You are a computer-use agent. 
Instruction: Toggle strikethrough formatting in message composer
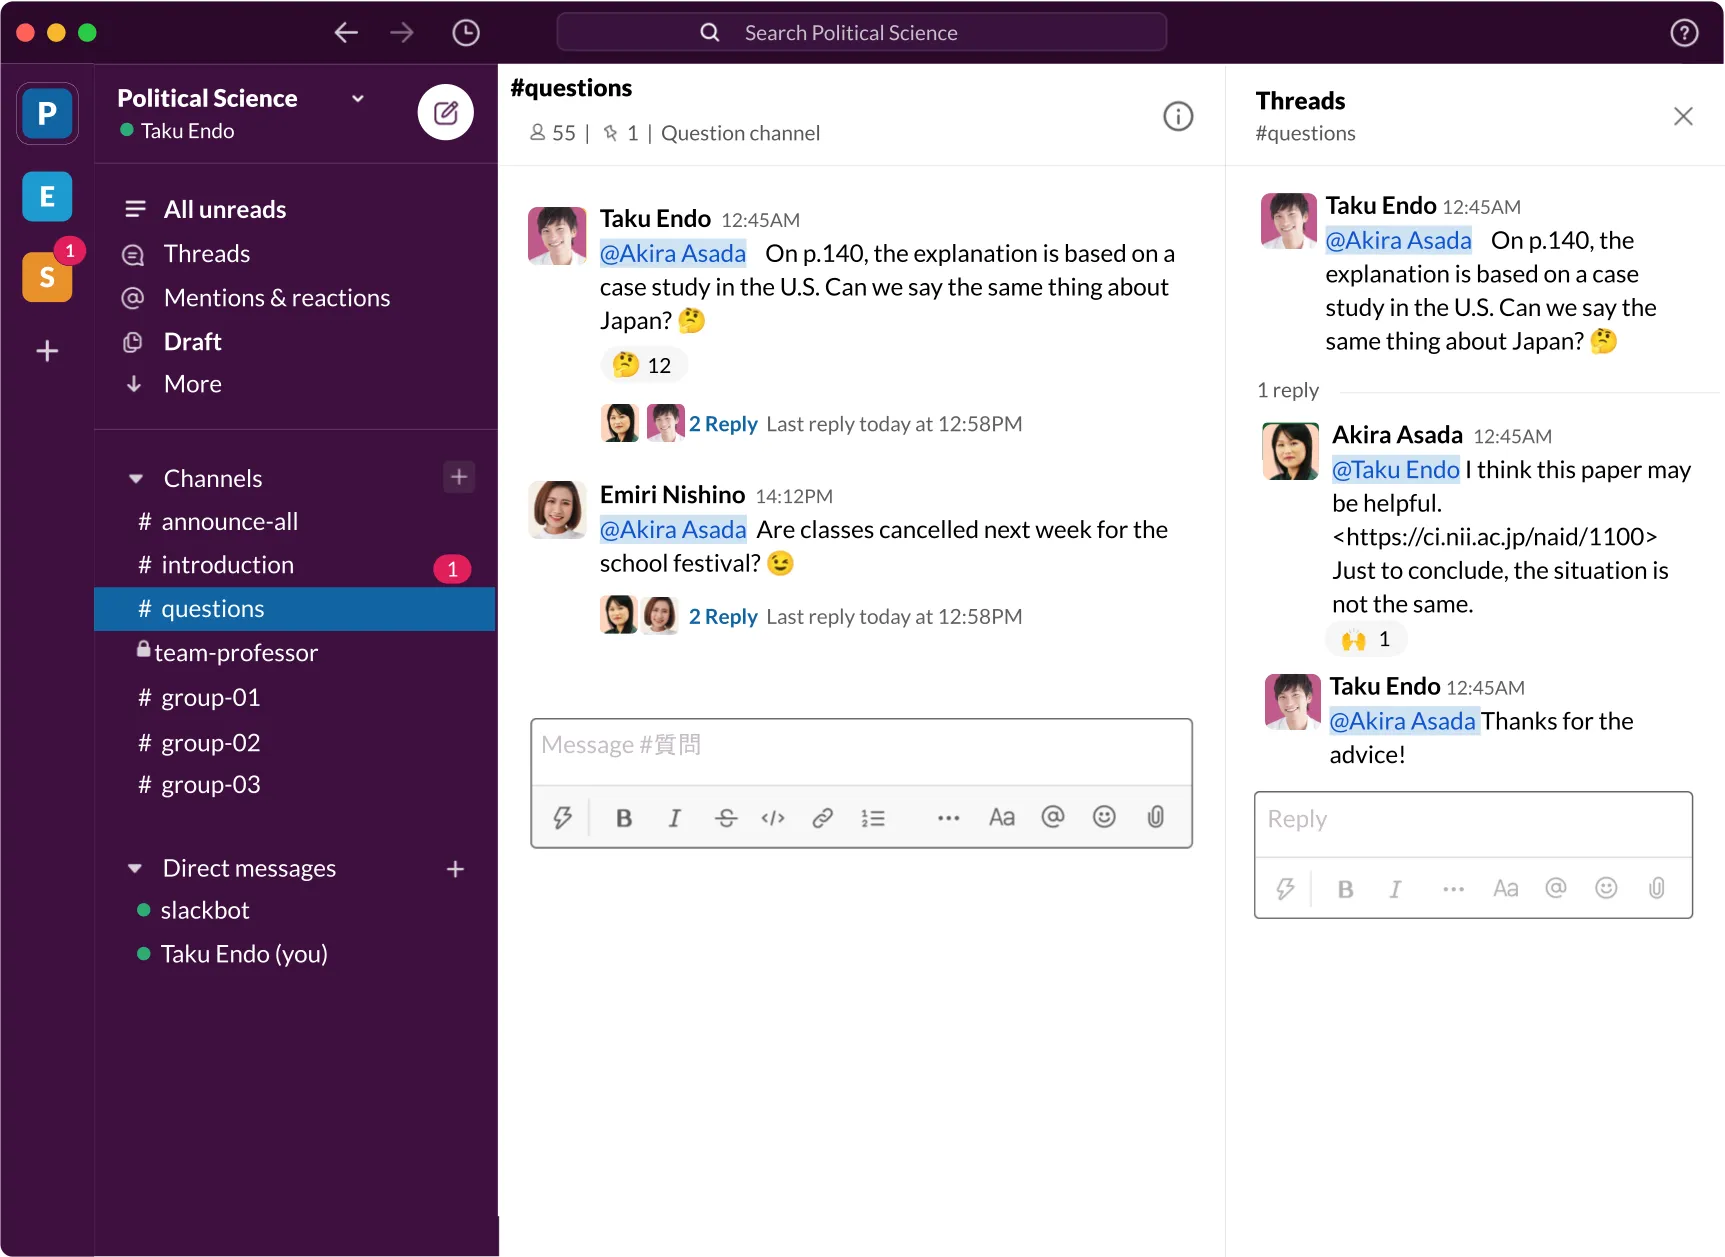pyautogui.click(x=726, y=818)
